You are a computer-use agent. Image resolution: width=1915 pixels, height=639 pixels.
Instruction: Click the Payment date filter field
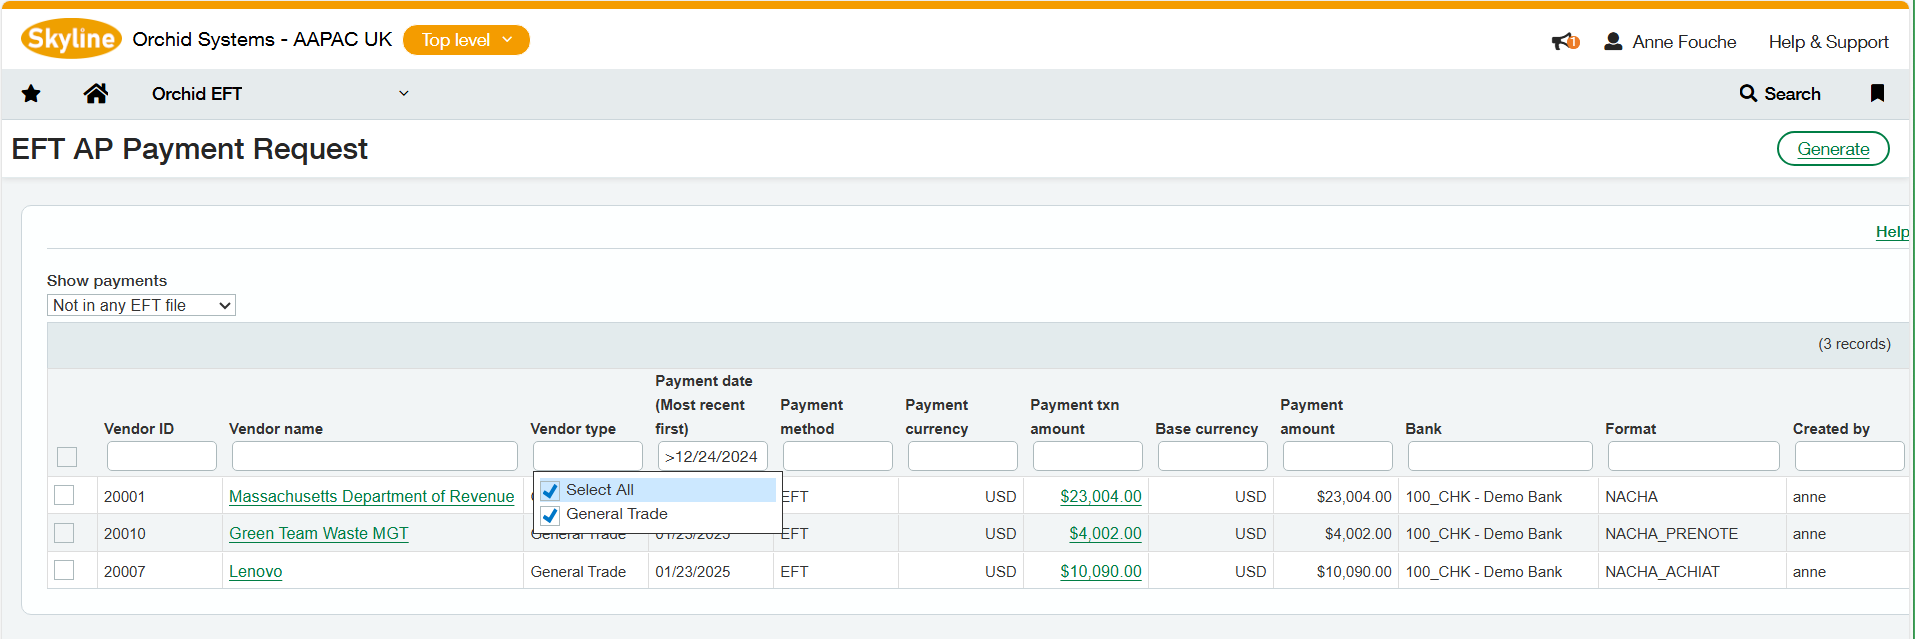(x=712, y=457)
